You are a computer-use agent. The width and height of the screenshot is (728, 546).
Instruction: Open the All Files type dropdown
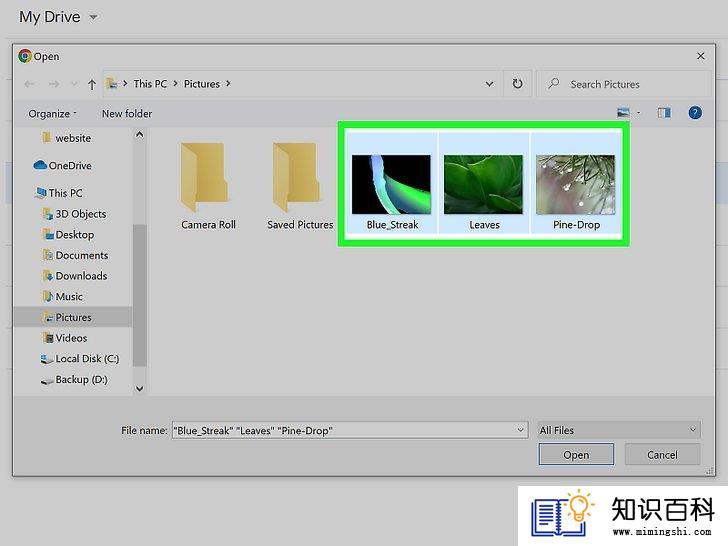[x=619, y=430]
